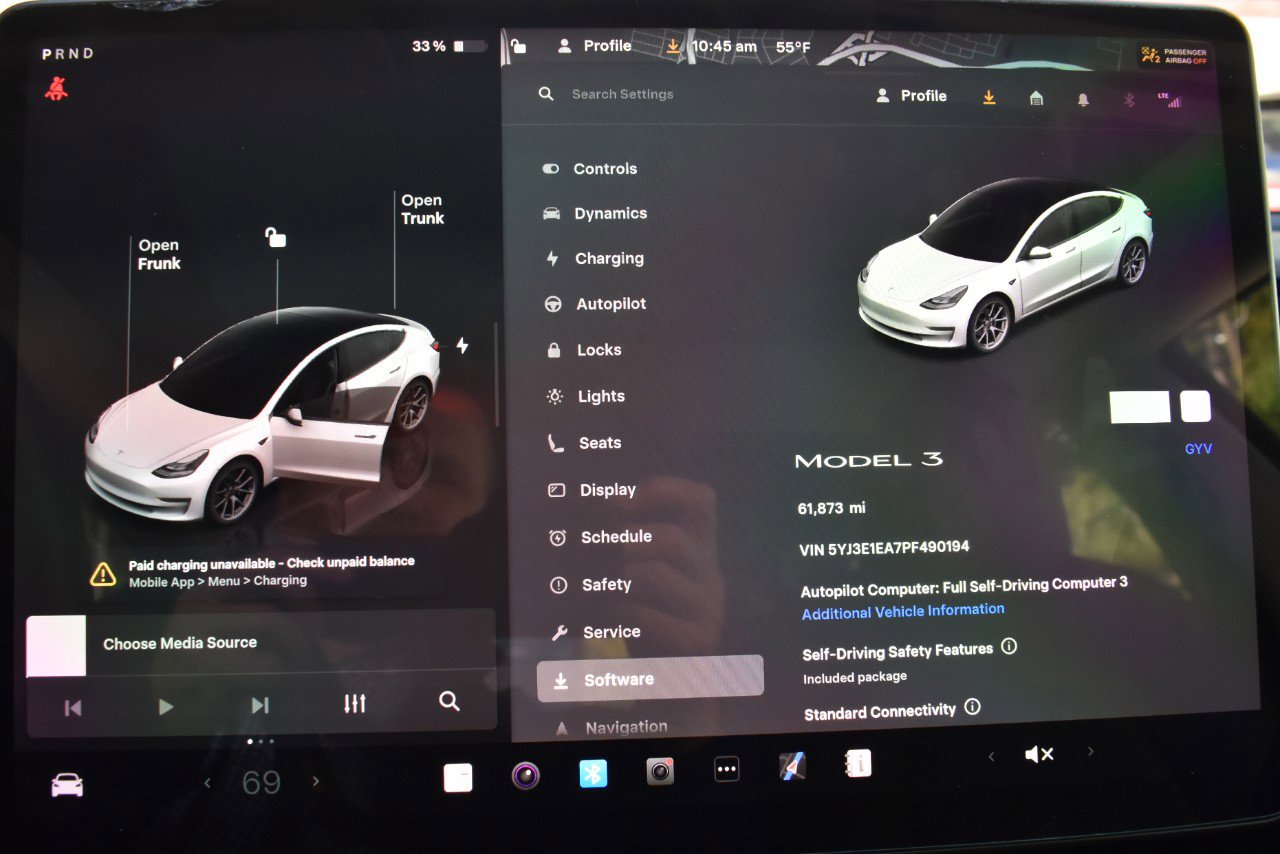Screen dimensions: 1280x854
Task: Tap the 10:45 am clock
Action: [x=724, y=46]
